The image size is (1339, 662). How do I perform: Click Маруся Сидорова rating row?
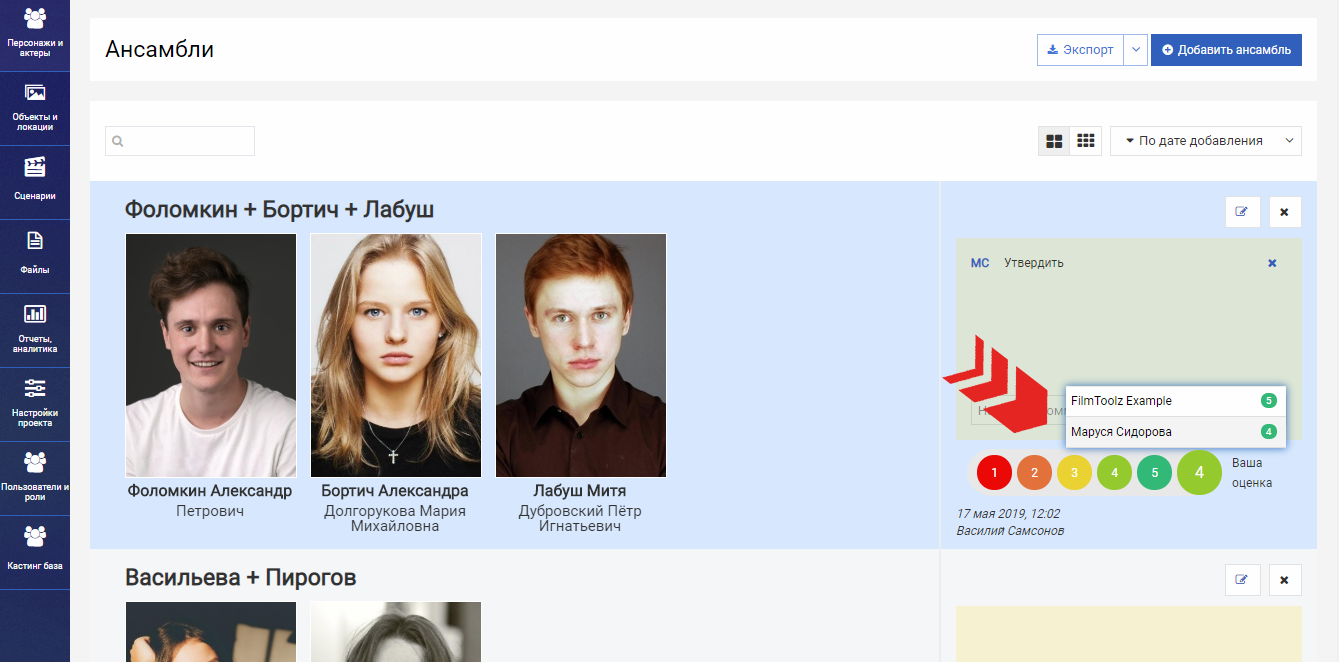pos(1175,432)
